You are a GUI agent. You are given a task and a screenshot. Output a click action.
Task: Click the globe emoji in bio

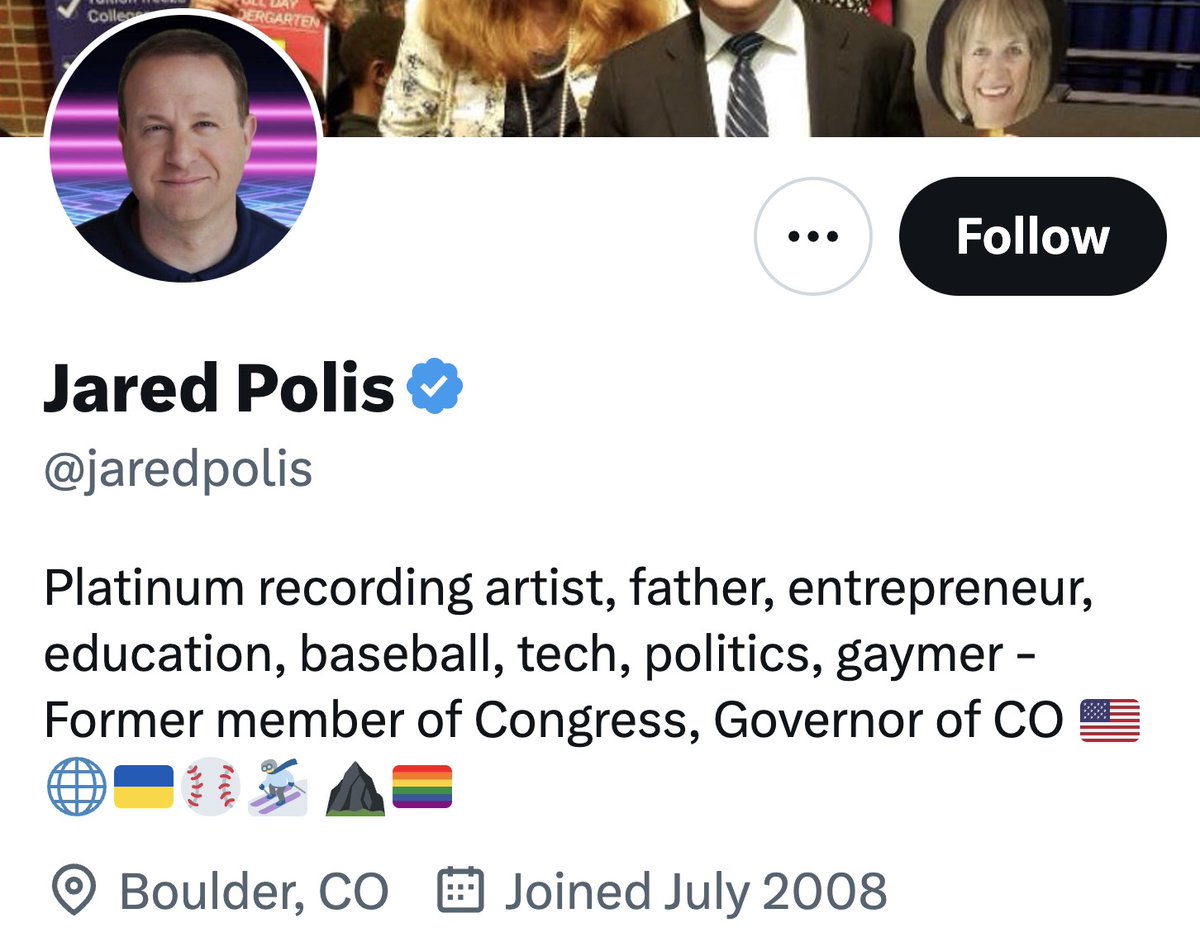[x=74, y=786]
